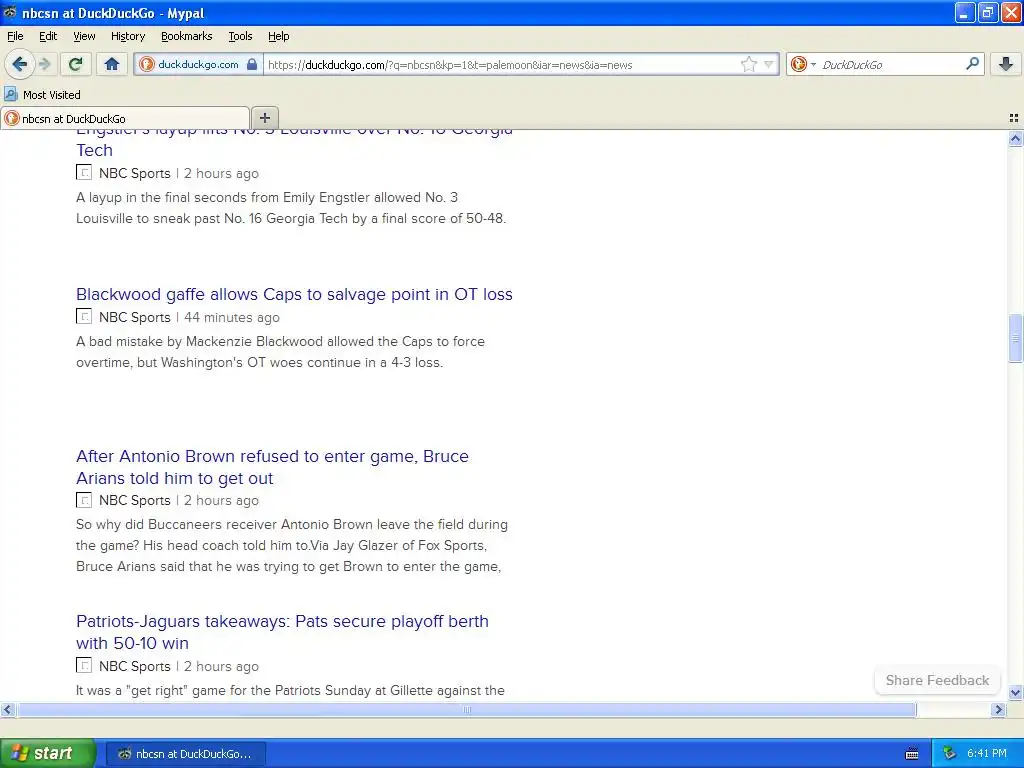Click the tray icon next to the clock

pos(950,754)
